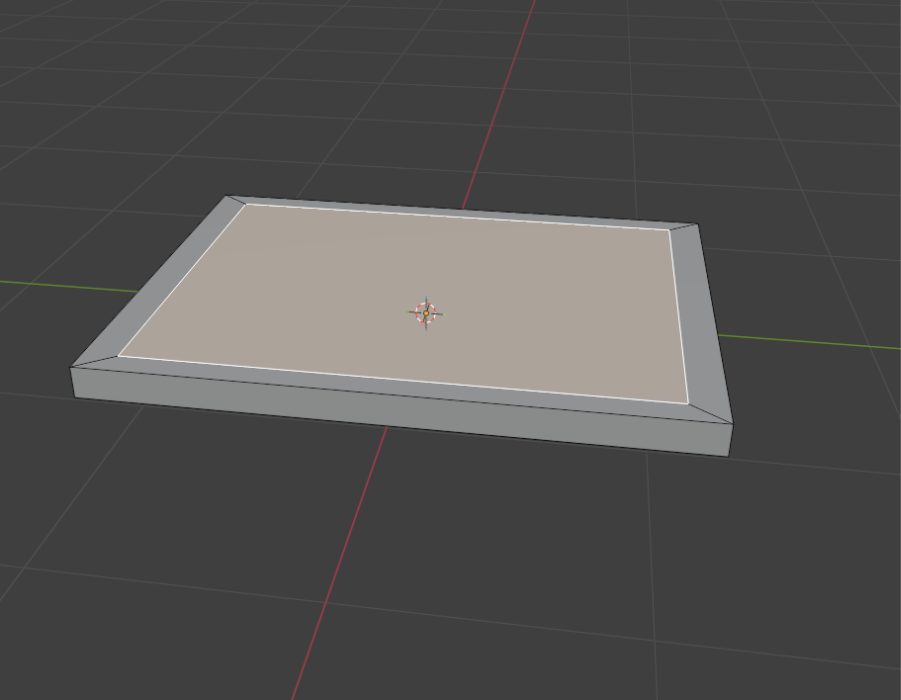Select the front sloped bevel face
Viewport: 901px width, 700px height.
pos(402,389)
